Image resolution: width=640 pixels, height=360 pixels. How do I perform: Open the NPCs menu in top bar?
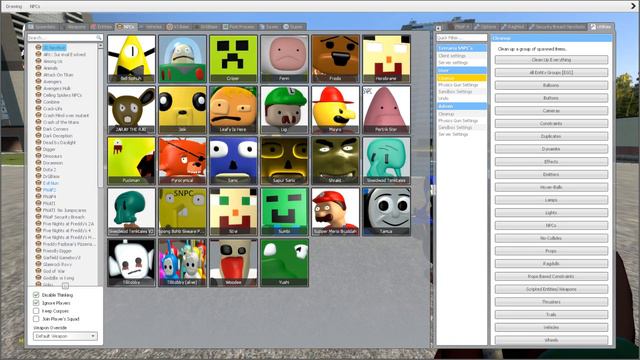pyautogui.click(x=35, y=7)
